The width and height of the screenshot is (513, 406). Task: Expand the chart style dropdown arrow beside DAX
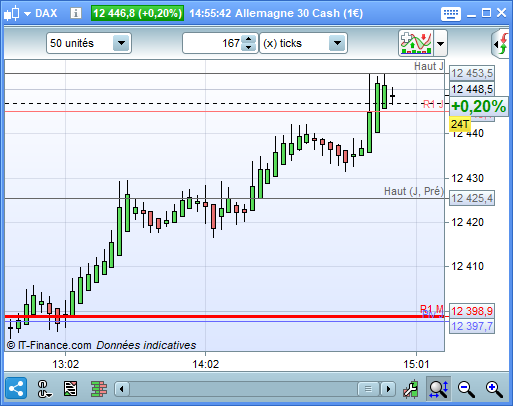tap(27, 14)
